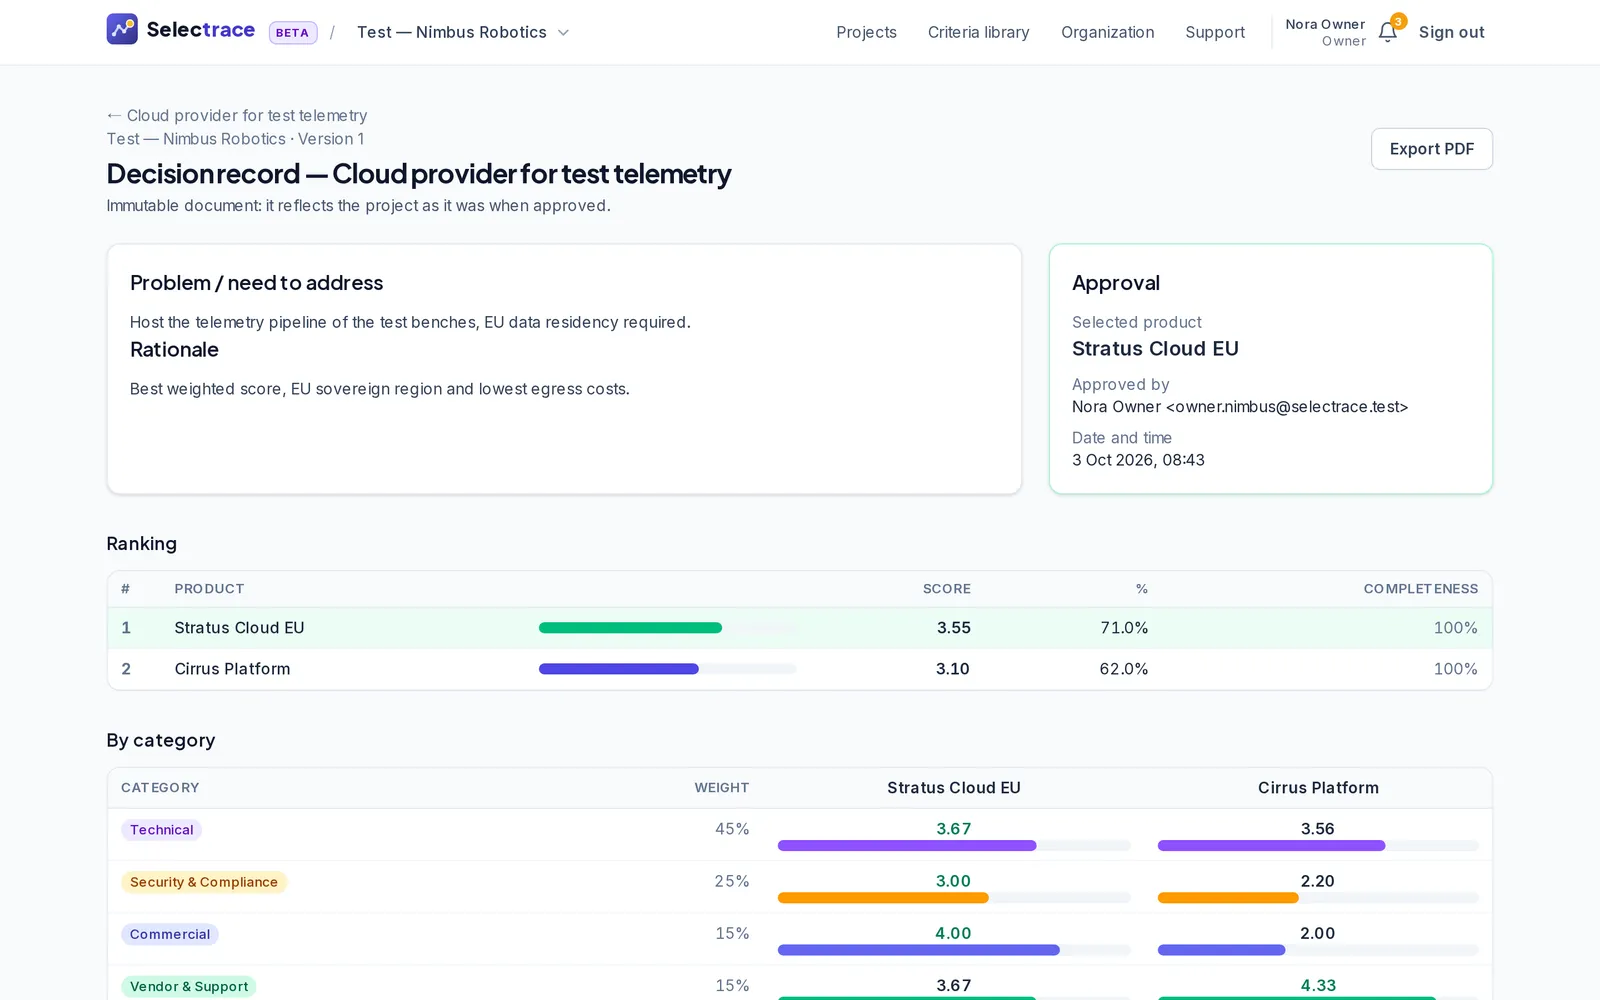1600x1000 pixels.
Task: Click the selected product Stratus Cloud EU
Action: pyautogui.click(x=1155, y=349)
